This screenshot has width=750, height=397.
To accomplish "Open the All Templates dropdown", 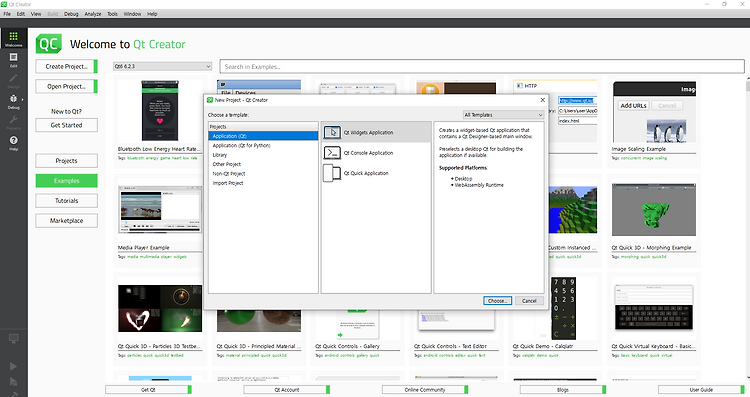I will tap(503, 115).
